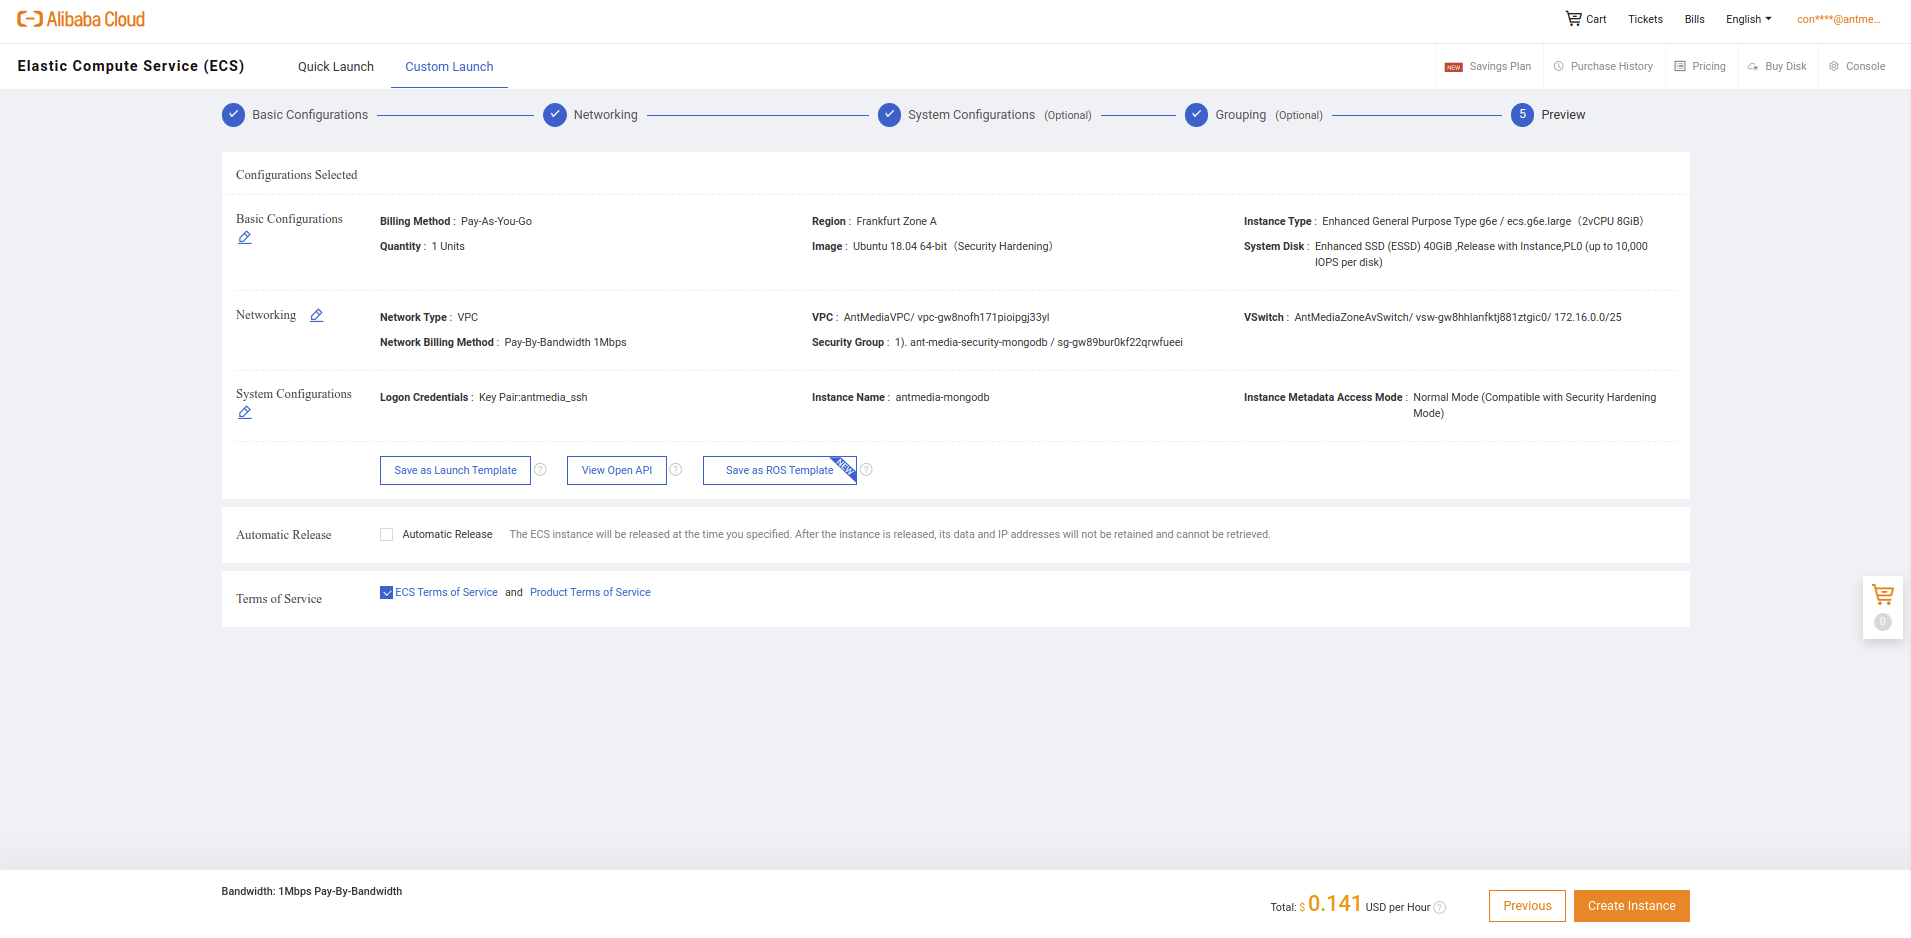Click the Ubuntu 18.04 64-bit image value

(952, 247)
